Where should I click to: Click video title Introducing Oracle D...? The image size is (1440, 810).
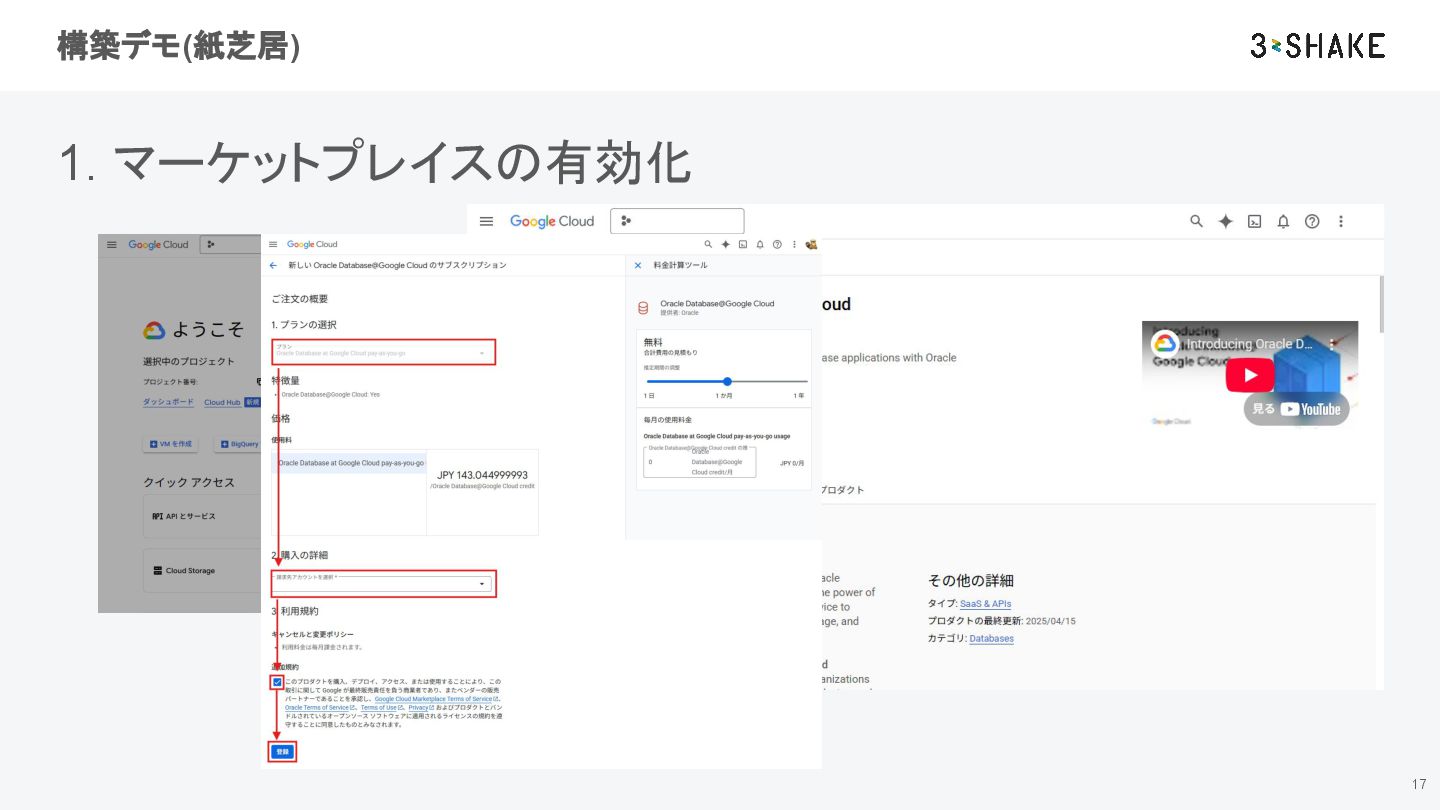[1250, 344]
